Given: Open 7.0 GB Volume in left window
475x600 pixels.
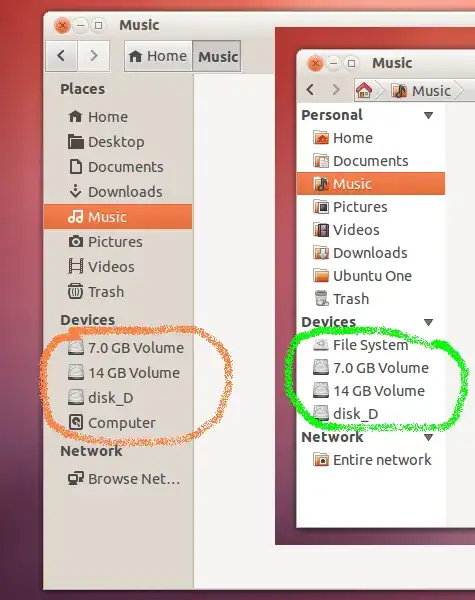Looking at the screenshot, I should [x=118, y=348].
